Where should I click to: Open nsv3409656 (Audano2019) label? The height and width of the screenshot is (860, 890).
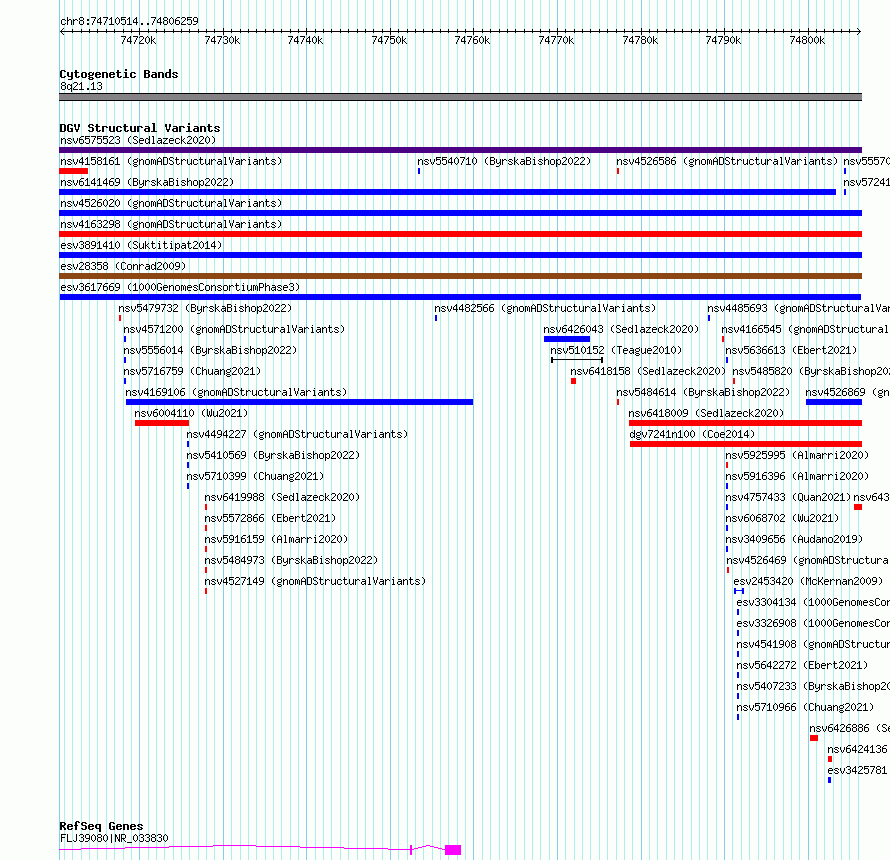795,539
